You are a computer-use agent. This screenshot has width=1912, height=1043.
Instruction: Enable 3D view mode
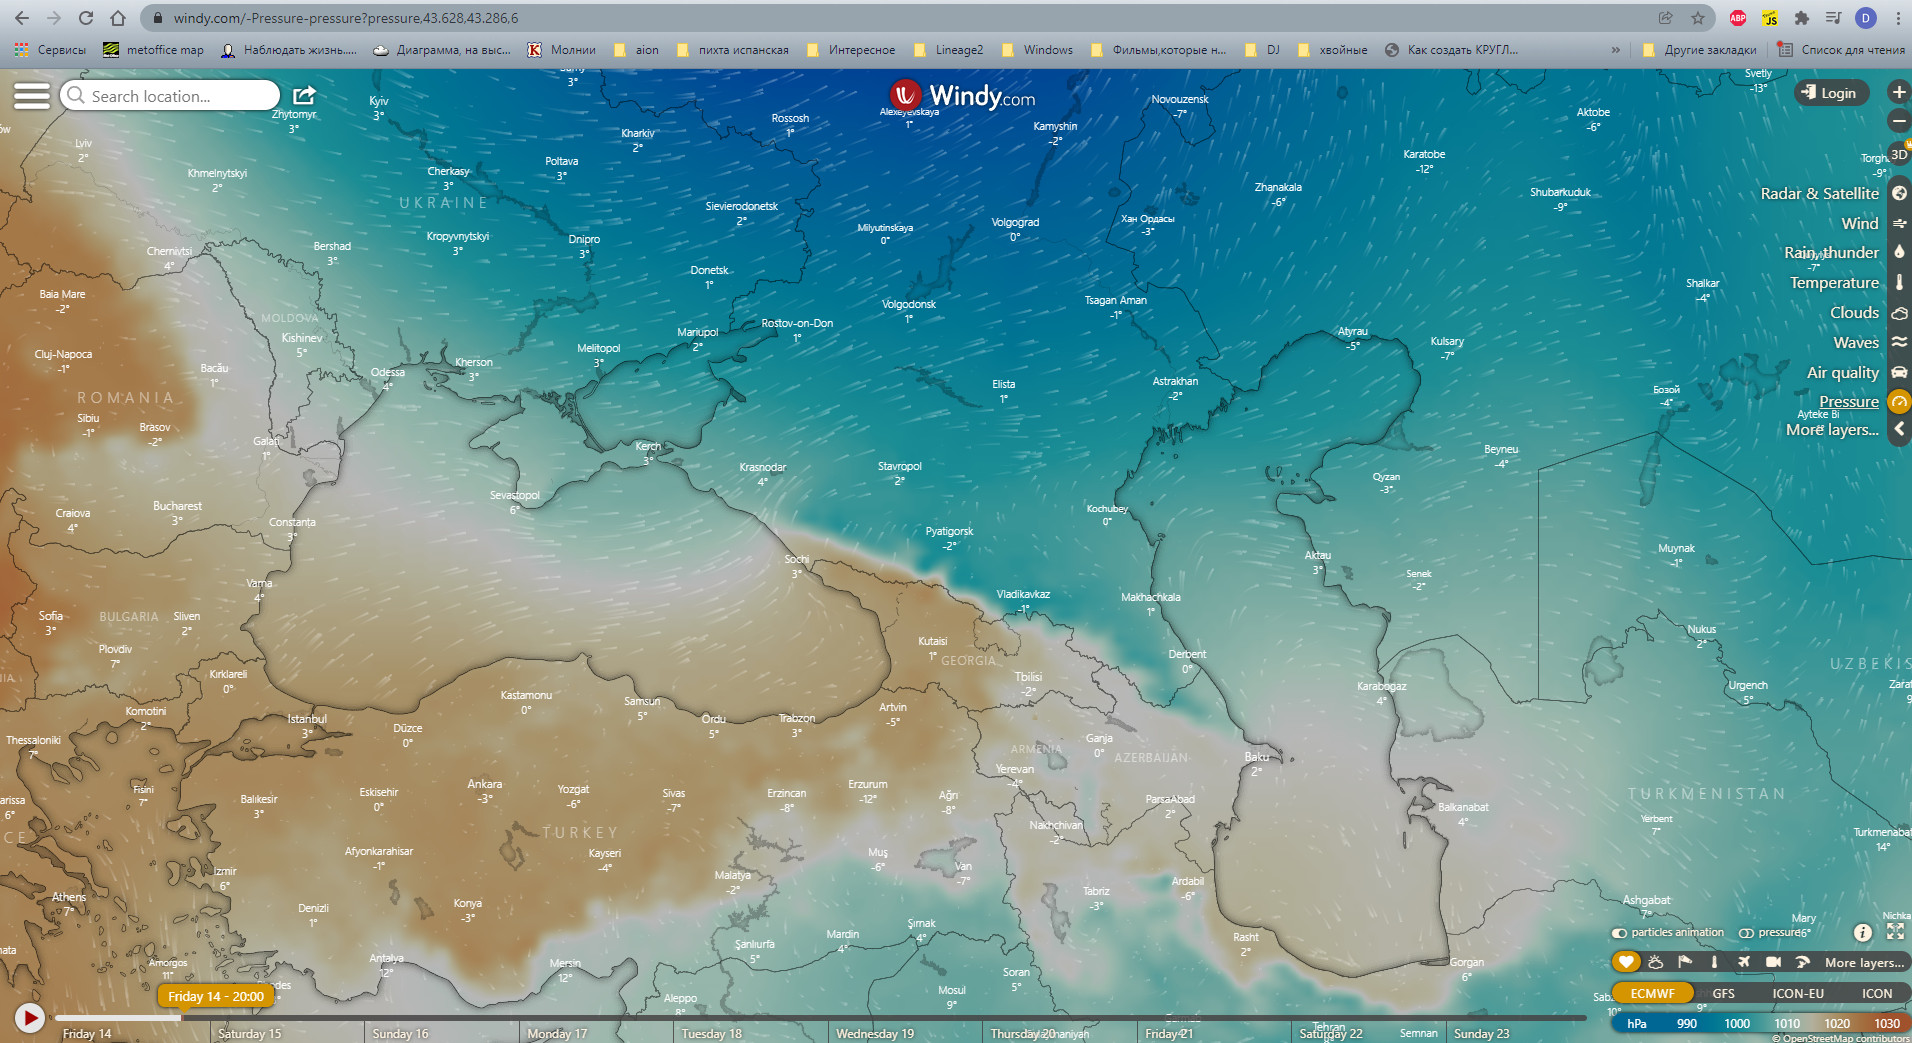[1898, 154]
